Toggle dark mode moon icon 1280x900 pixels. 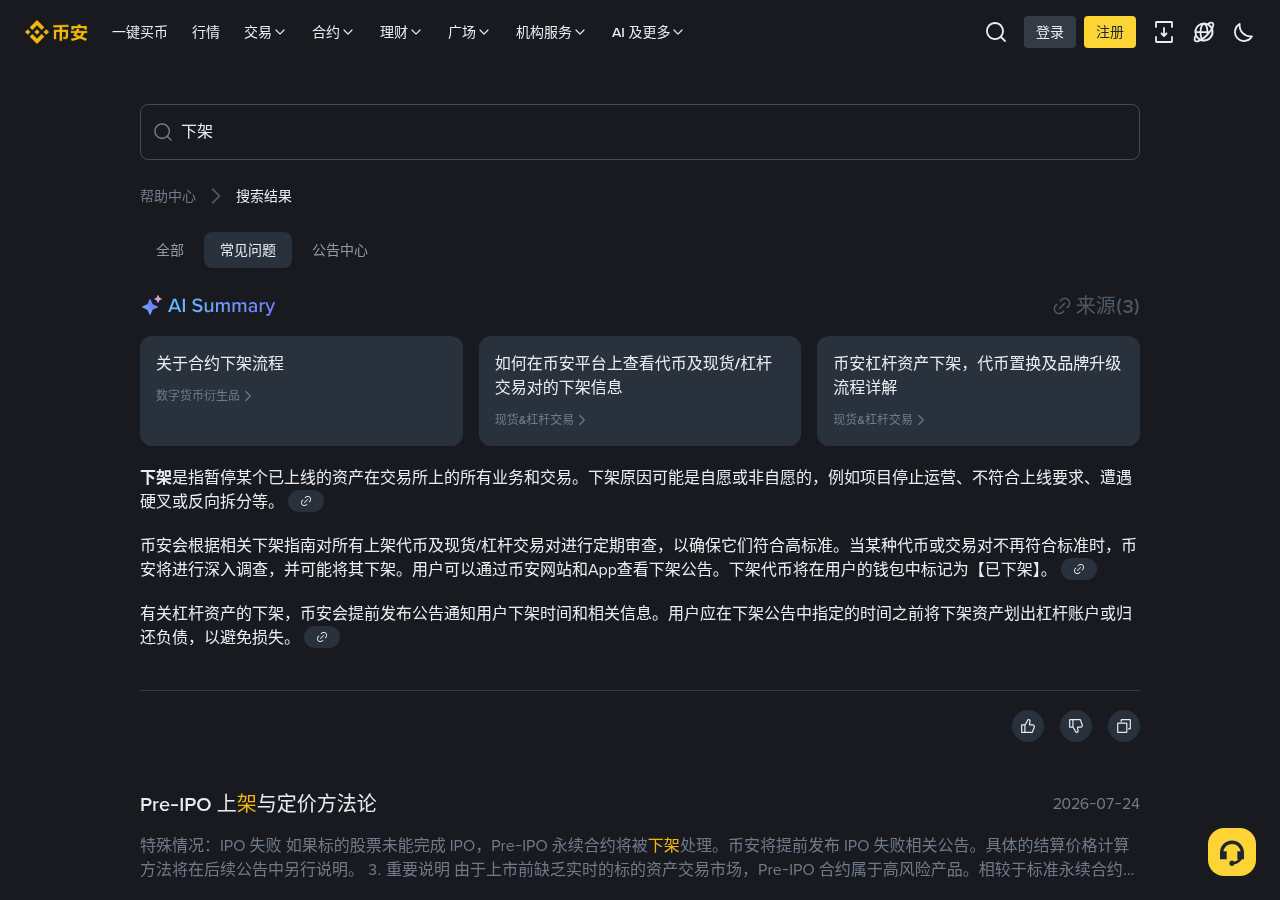1244,32
